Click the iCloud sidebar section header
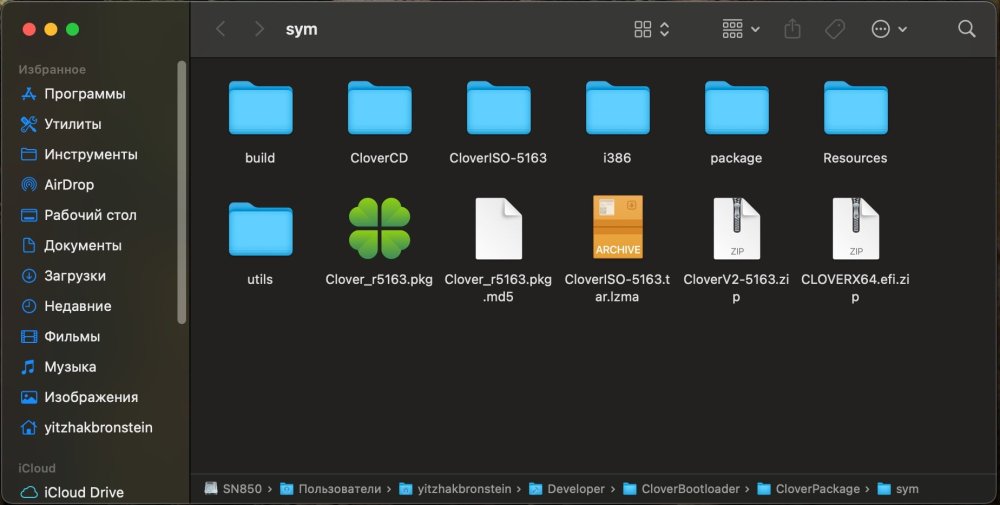1000x505 pixels. [37, 468]
